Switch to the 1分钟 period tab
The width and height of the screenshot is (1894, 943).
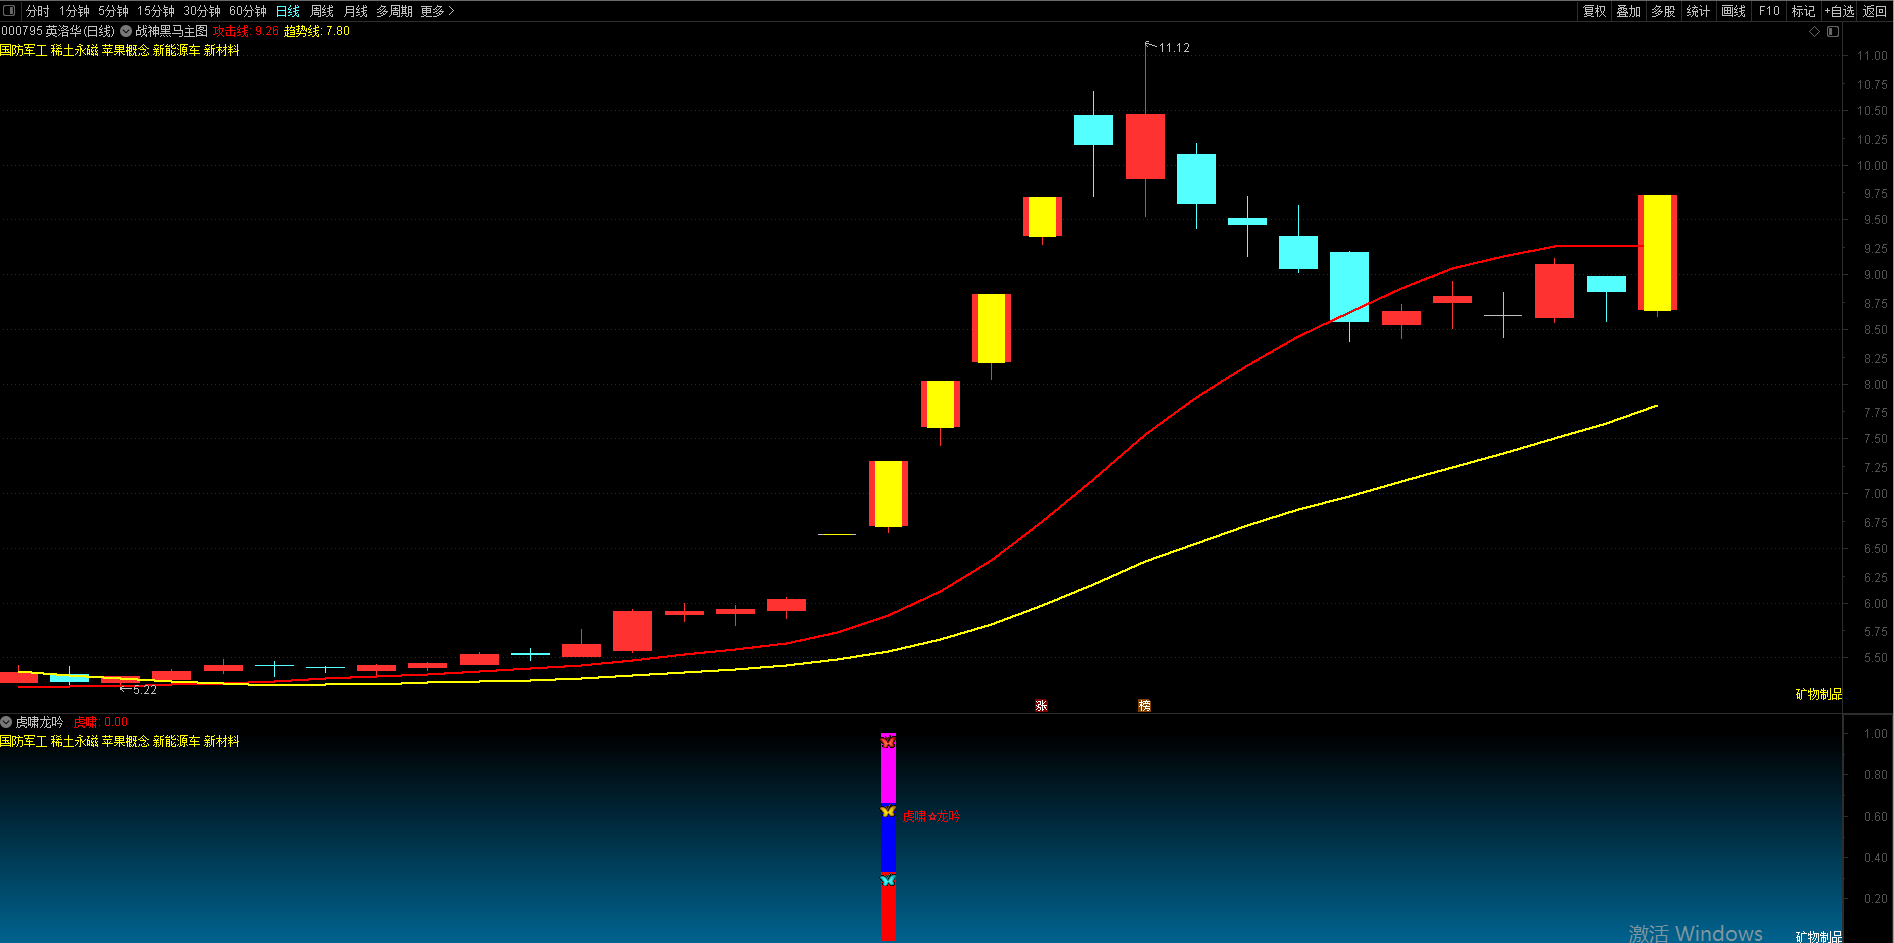[74, 11]
